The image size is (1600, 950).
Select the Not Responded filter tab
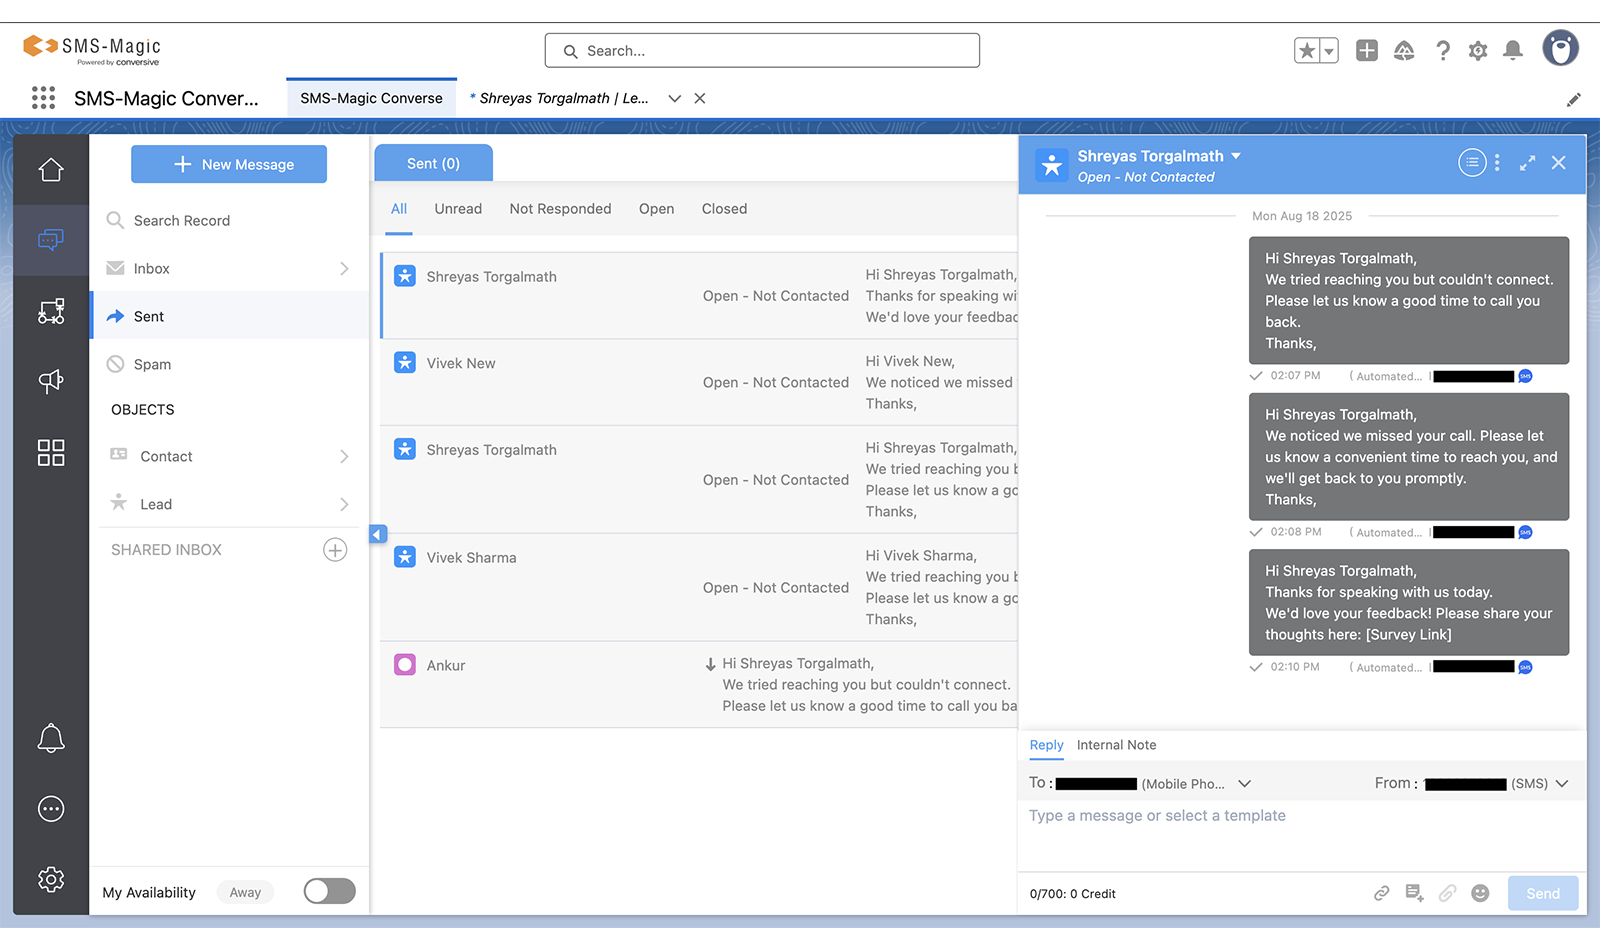(560, 209)
